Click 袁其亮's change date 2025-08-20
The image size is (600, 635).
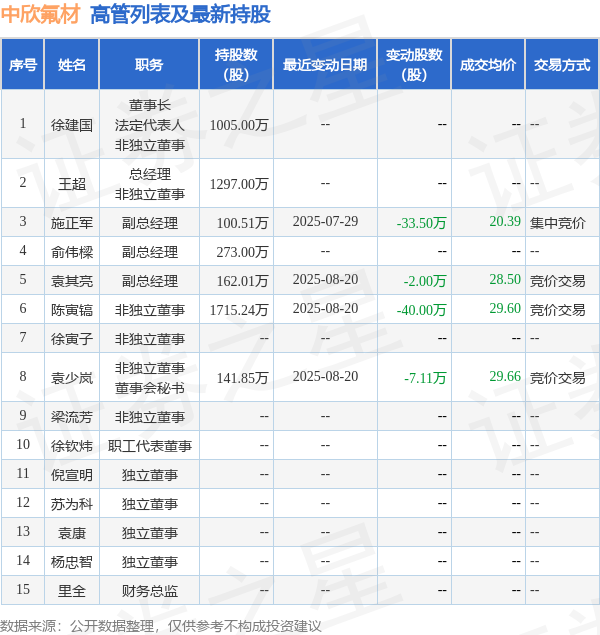tap(325, 279)
